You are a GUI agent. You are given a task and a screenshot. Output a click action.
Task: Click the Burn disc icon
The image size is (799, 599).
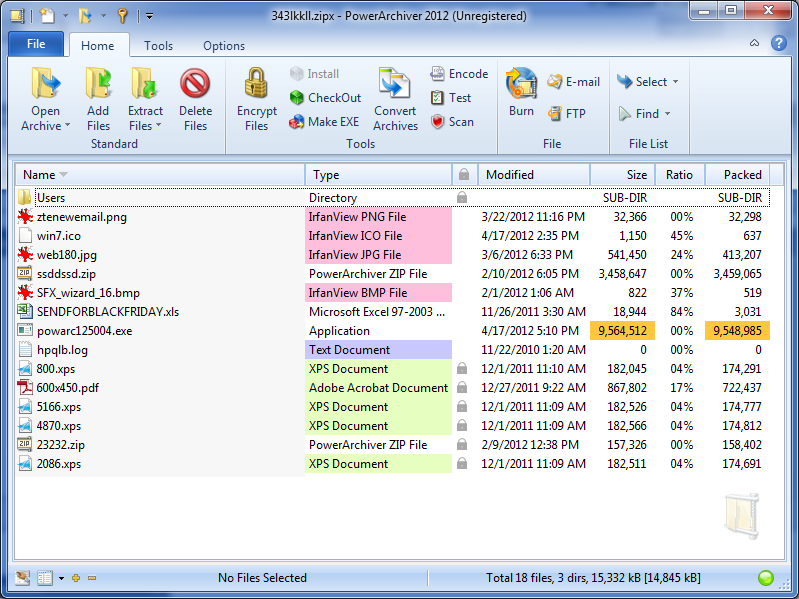point(521,84)
